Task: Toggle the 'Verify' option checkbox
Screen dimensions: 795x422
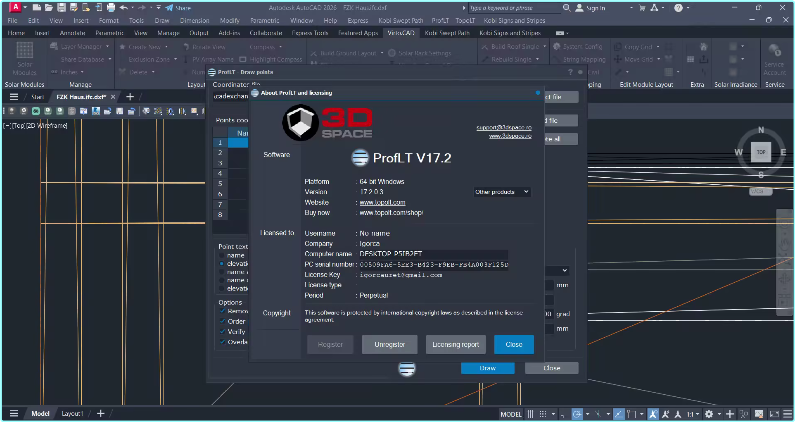Action: click(x=222, y=332)
